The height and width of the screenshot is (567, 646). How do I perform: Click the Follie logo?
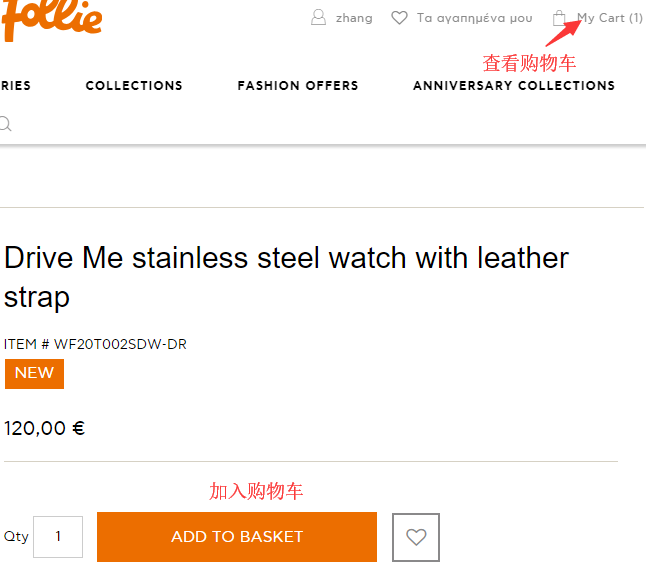(51, 19)
